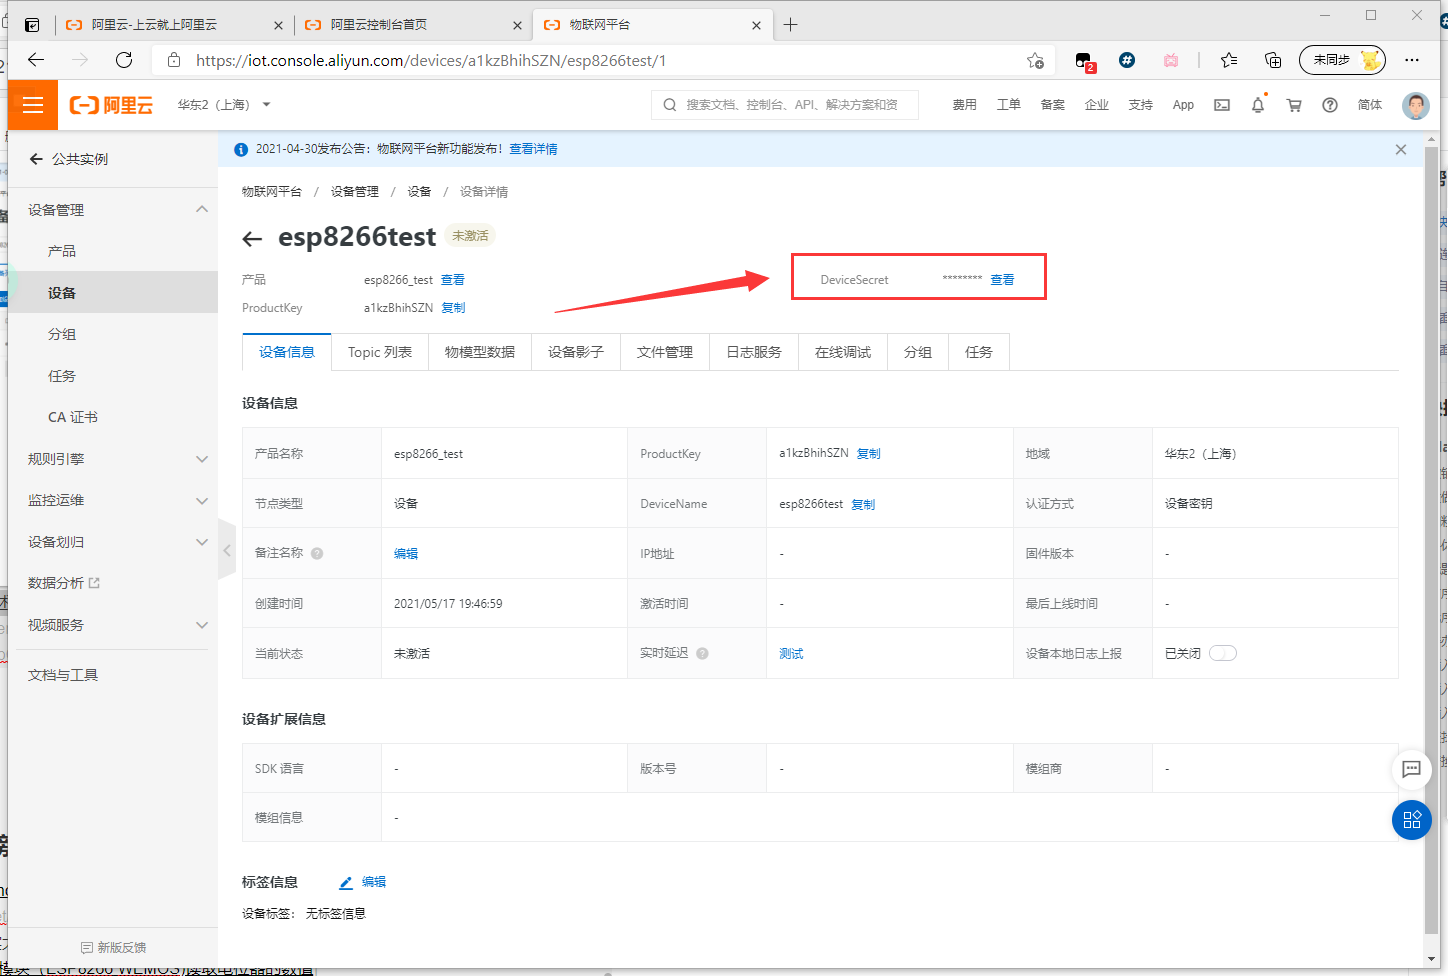
Task: Click 查看 next to product esp8266_test
Action: [x=453, y=280]
